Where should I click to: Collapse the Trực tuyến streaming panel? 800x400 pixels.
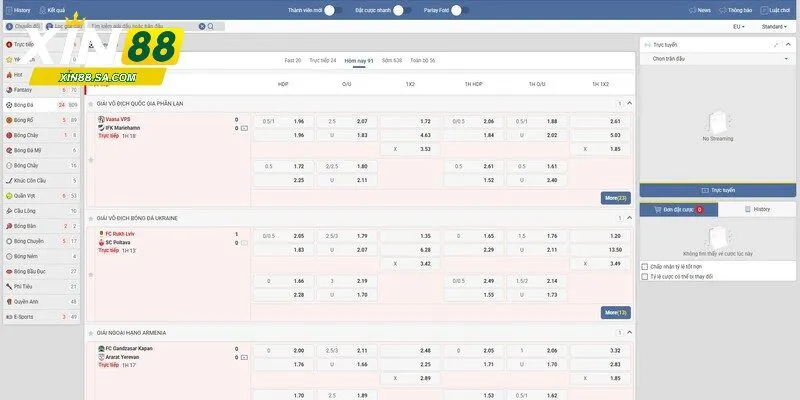pos(786,45)
